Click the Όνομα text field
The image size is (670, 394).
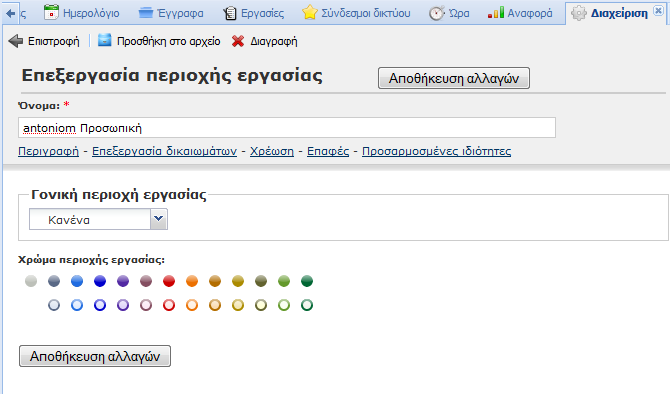(x=287, y=128)
